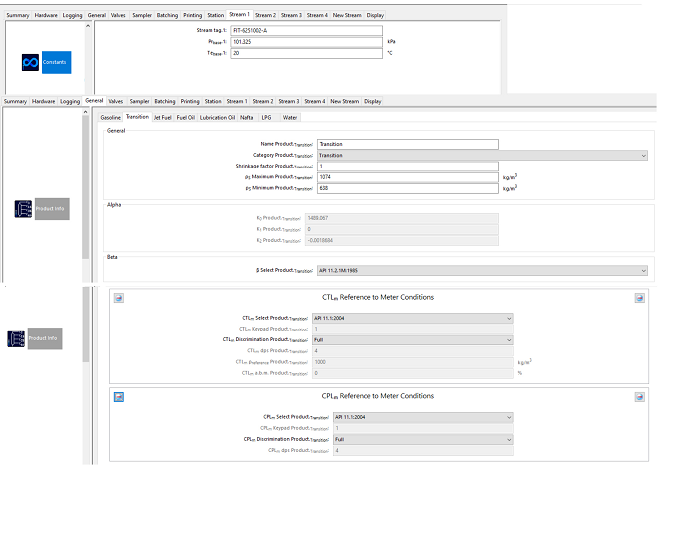Switch to the LPG product tab
This screenshot has width=682, height=546.
tap(266, 118)
